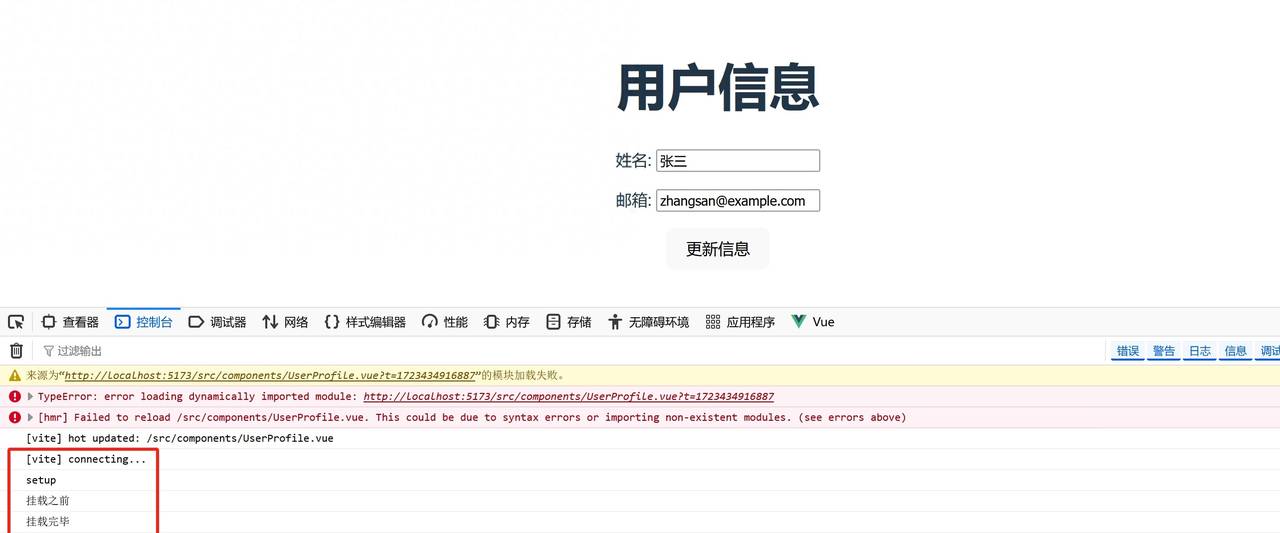Click the 用户信息 page heading
Image resolution: width=1280 pixels, height=533 pixels.
718,87
